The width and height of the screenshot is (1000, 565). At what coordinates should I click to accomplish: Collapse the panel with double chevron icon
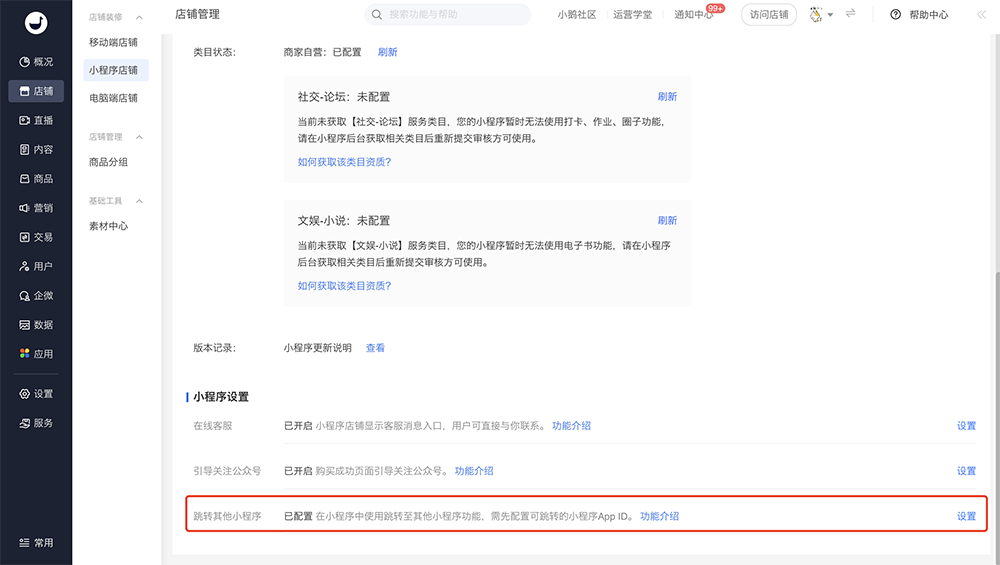pyautogui.click(x=982, y=15)
